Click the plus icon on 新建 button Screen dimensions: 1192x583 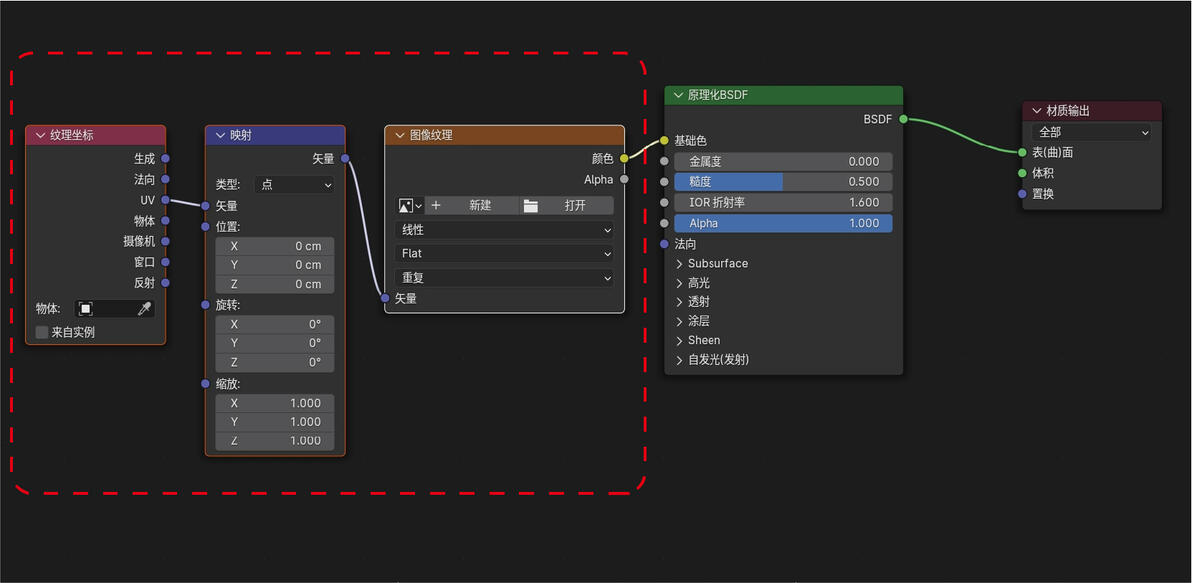436,205
